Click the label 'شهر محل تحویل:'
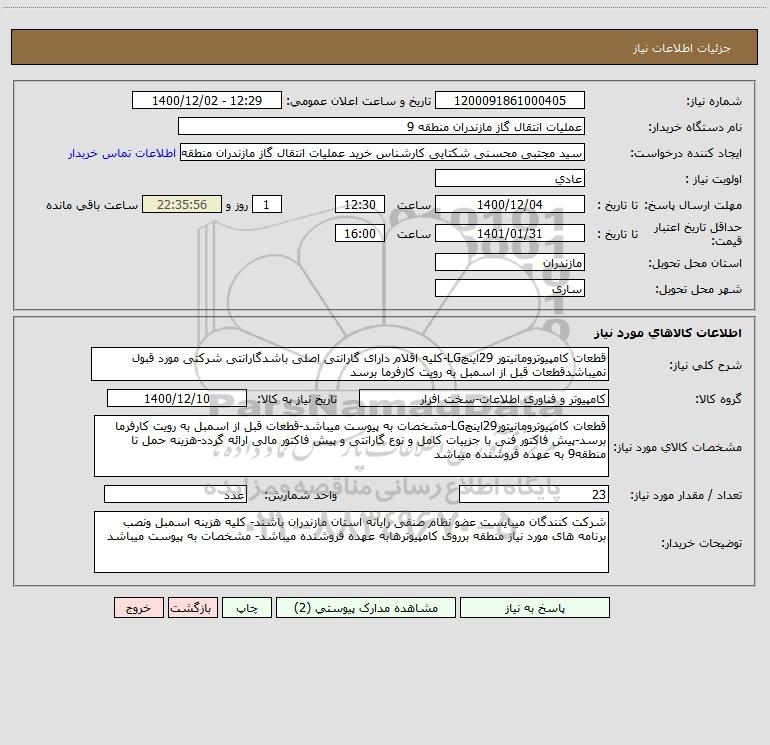The height and width of the screenshot is (745, 770). 698,289
